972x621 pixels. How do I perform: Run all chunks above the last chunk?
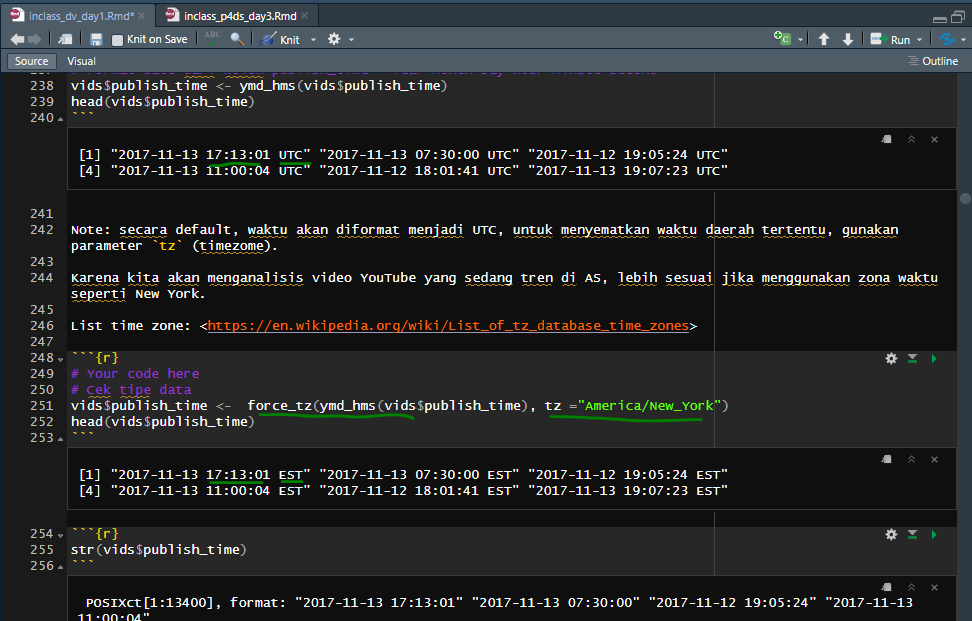[x=912, y=534]
